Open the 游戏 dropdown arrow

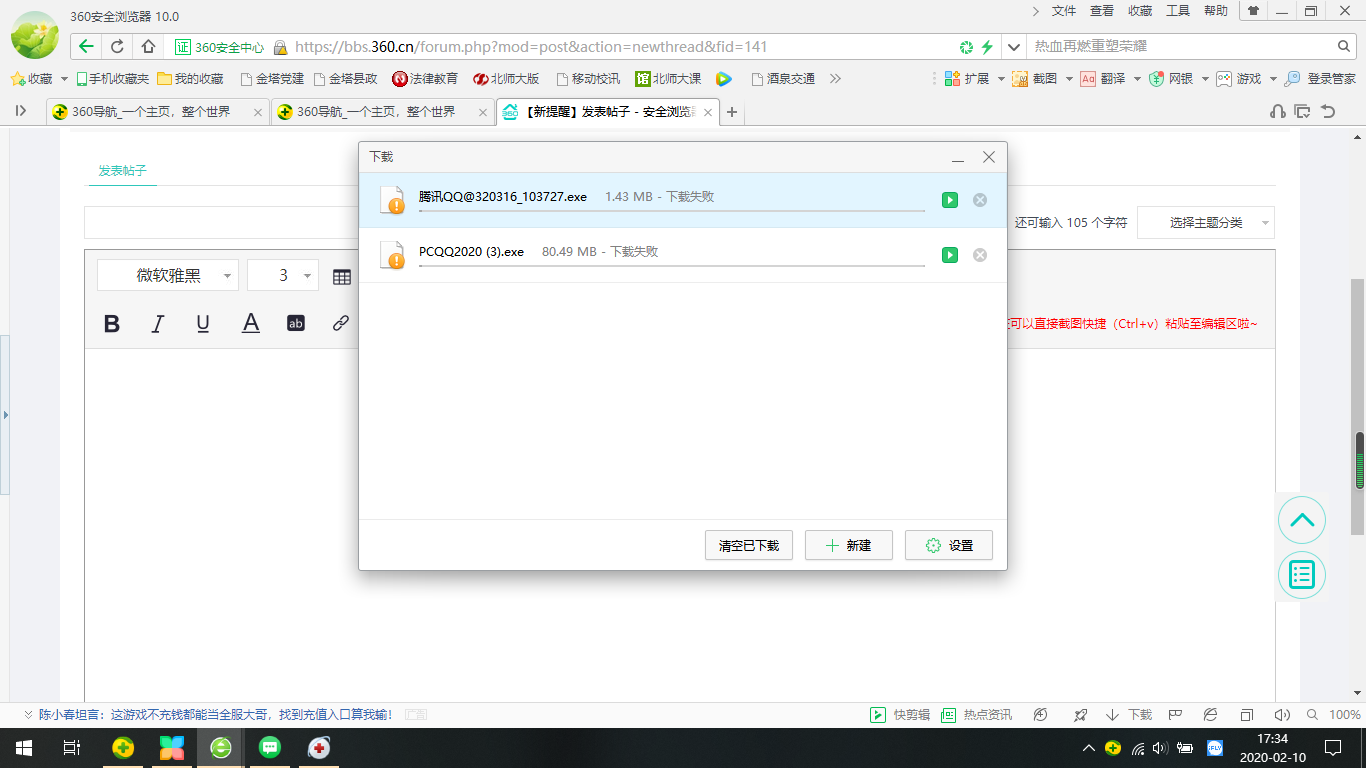pyautogui.click(x=1272, y=79)
